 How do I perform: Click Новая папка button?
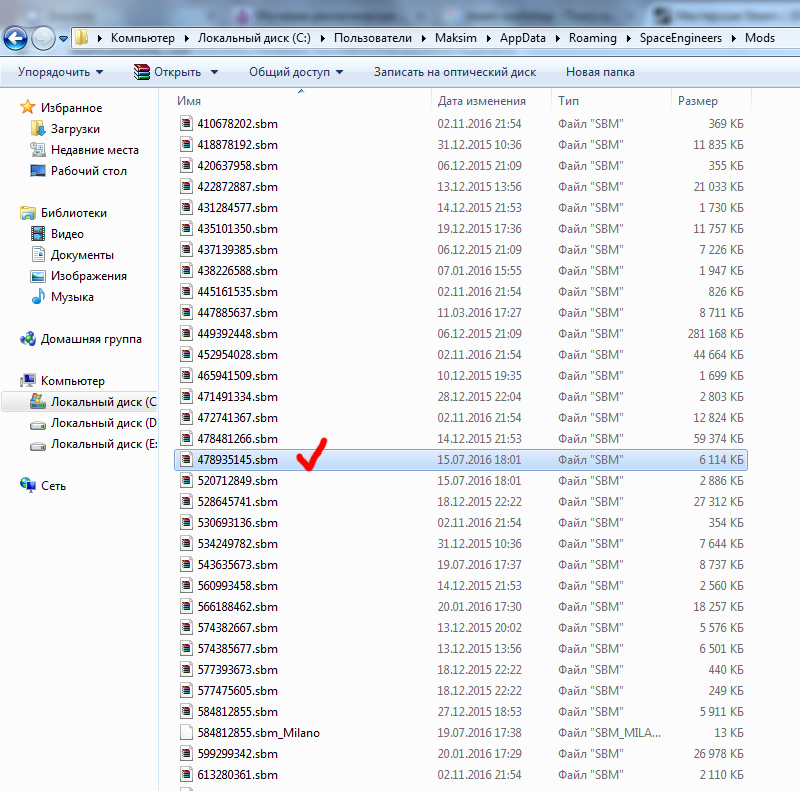tap(600, 72)
